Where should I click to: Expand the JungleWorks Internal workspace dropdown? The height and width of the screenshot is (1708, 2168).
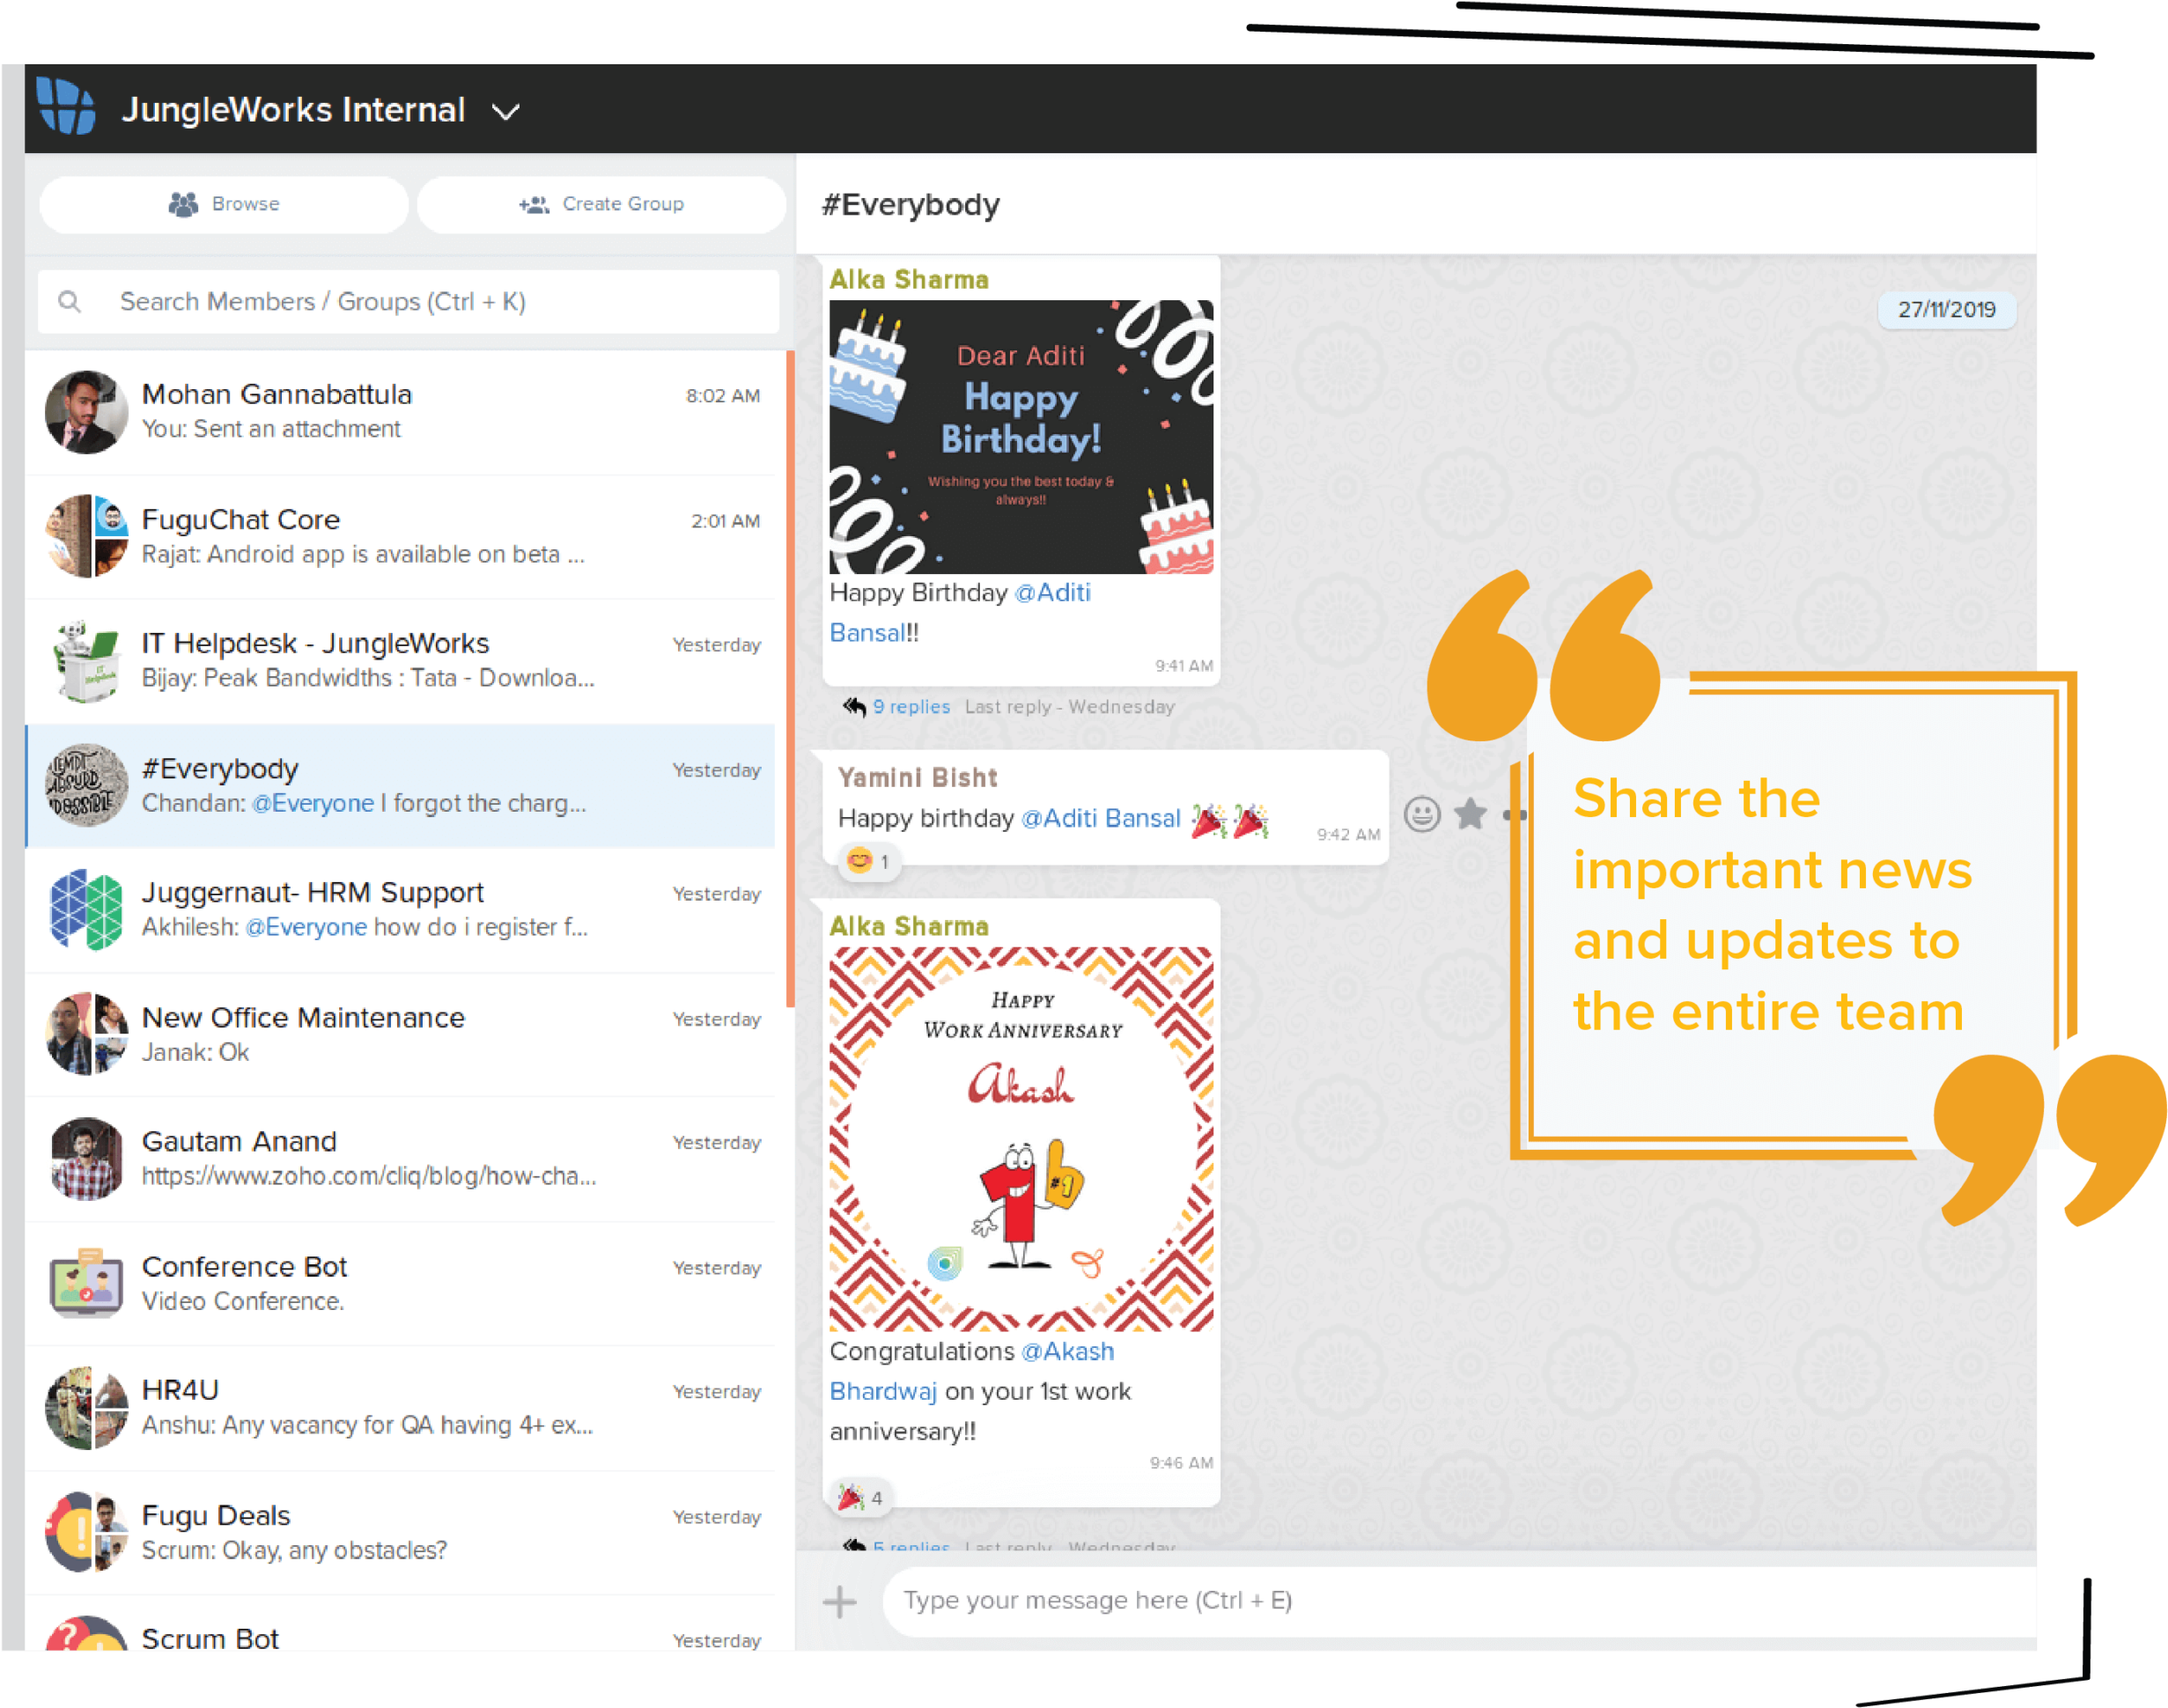pos(506,112)
